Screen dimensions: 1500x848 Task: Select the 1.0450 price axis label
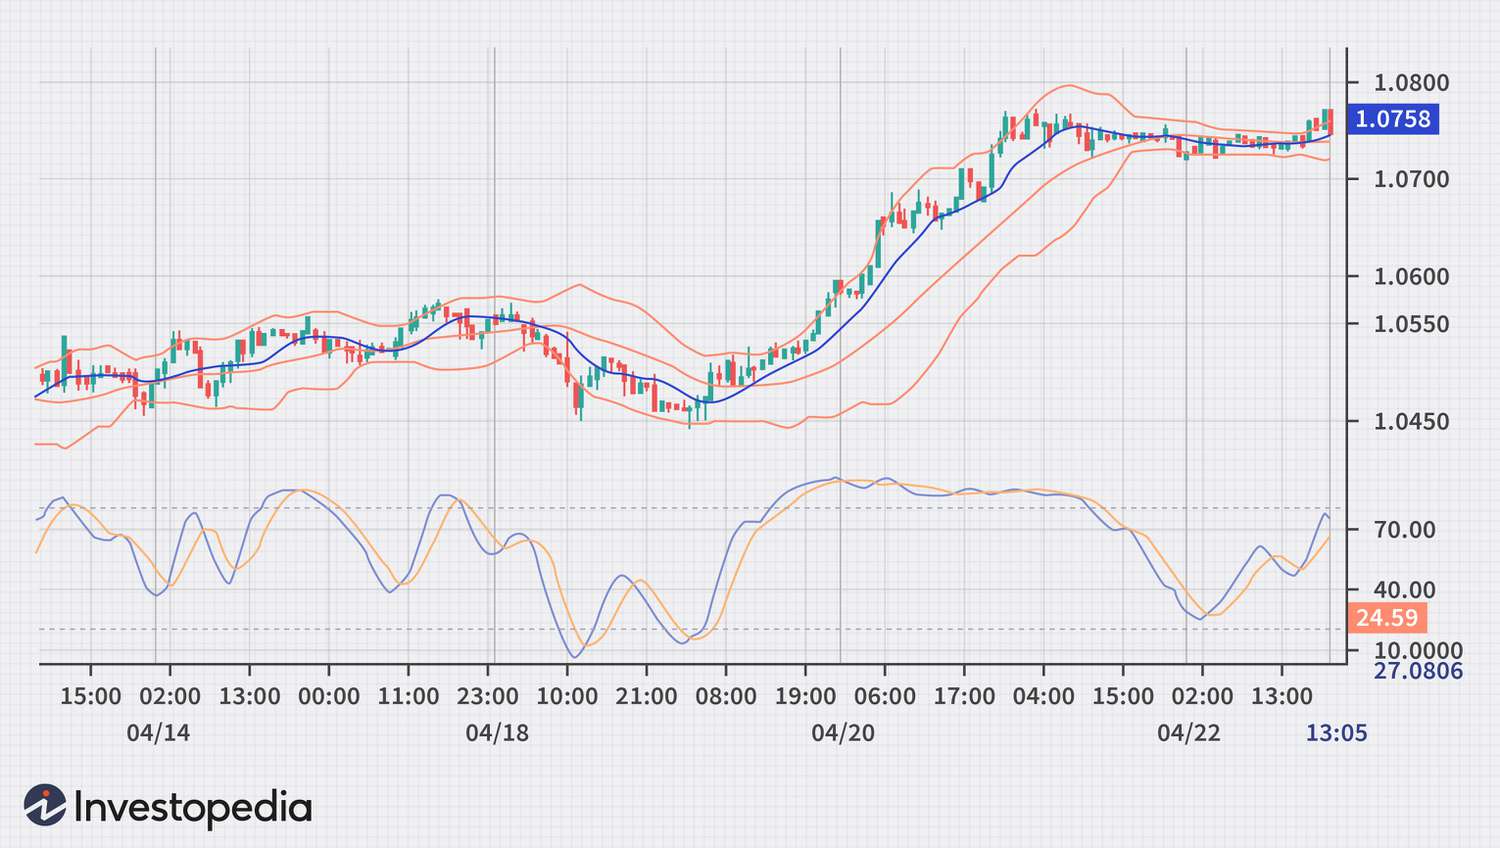coord(1411,421)
